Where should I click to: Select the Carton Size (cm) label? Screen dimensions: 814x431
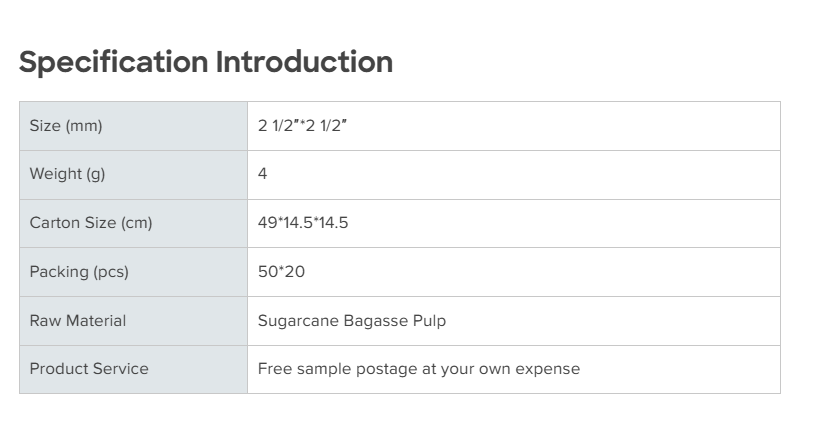(91, 223)
